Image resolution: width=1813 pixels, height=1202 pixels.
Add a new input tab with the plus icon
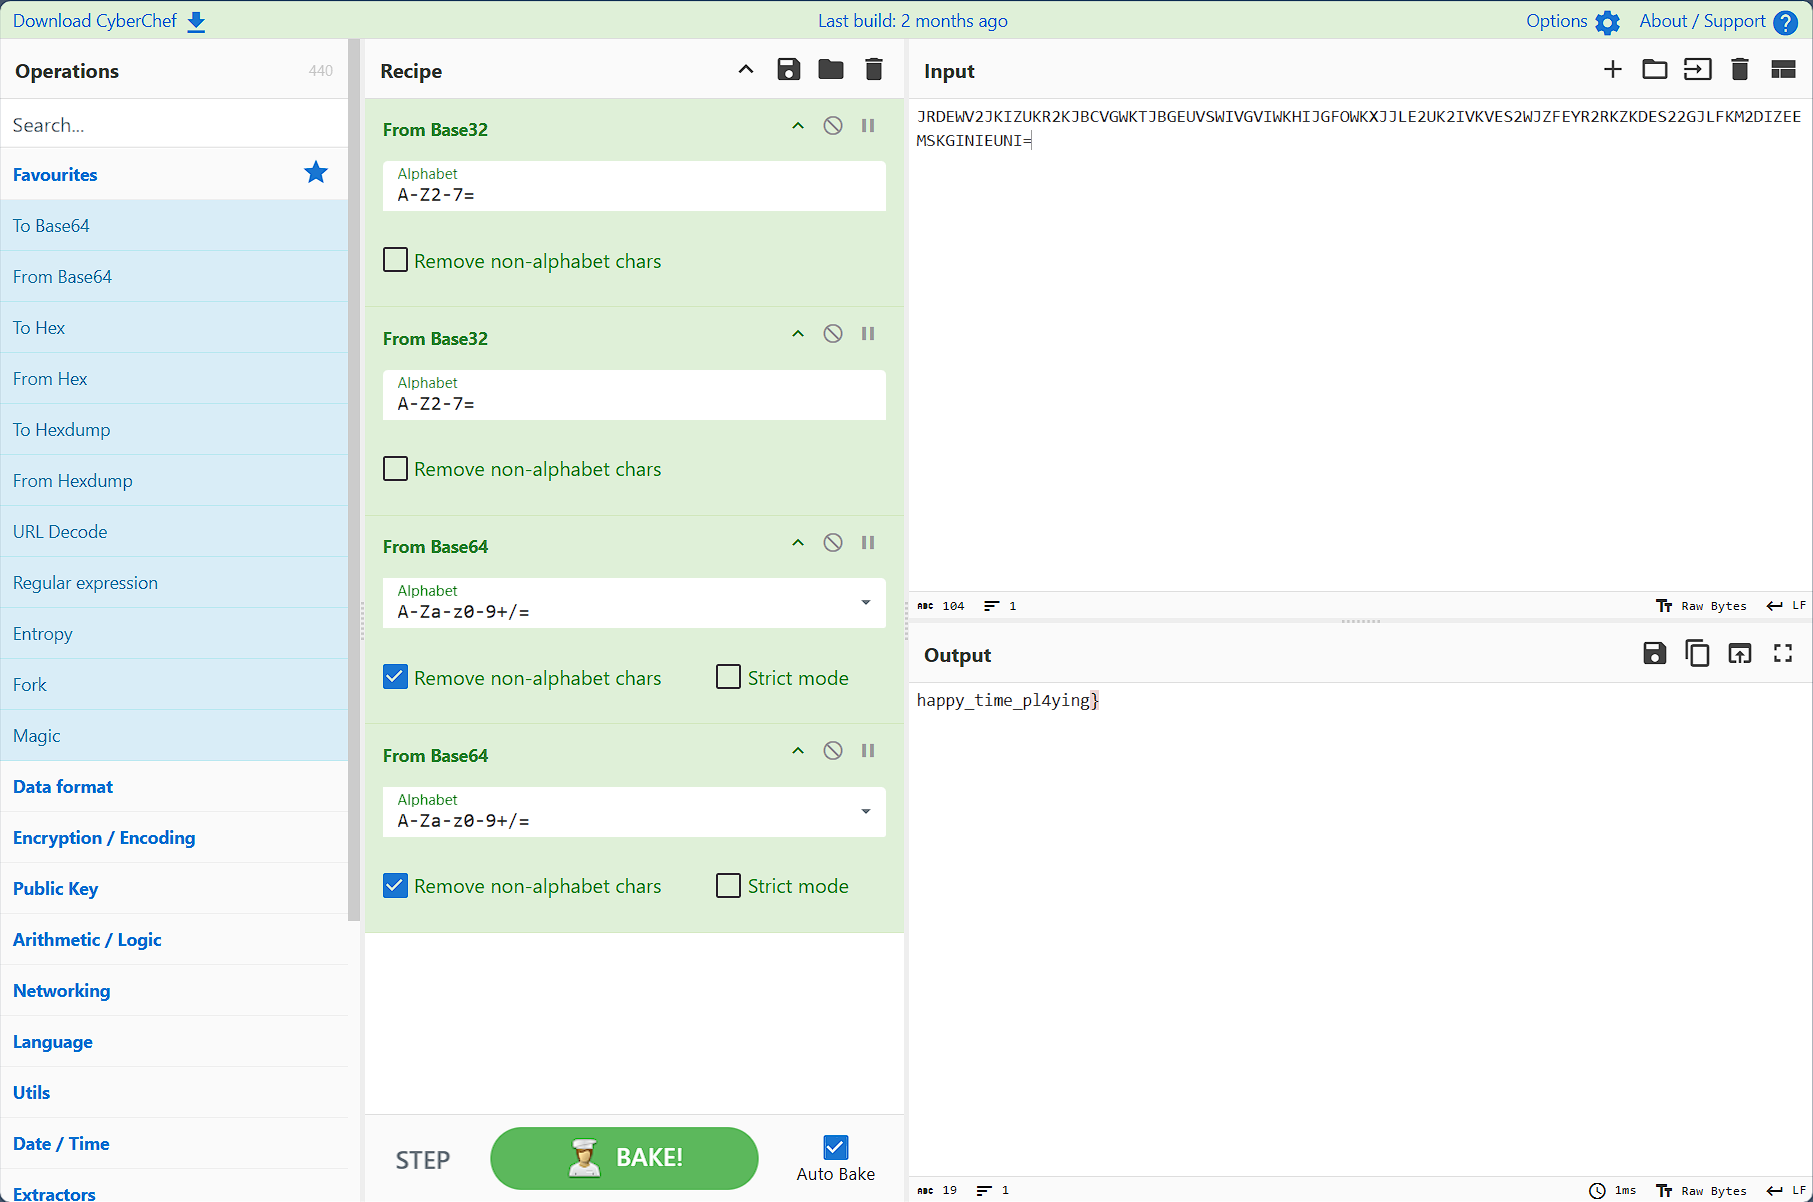pyautogui.click(x=1612, y=69)
